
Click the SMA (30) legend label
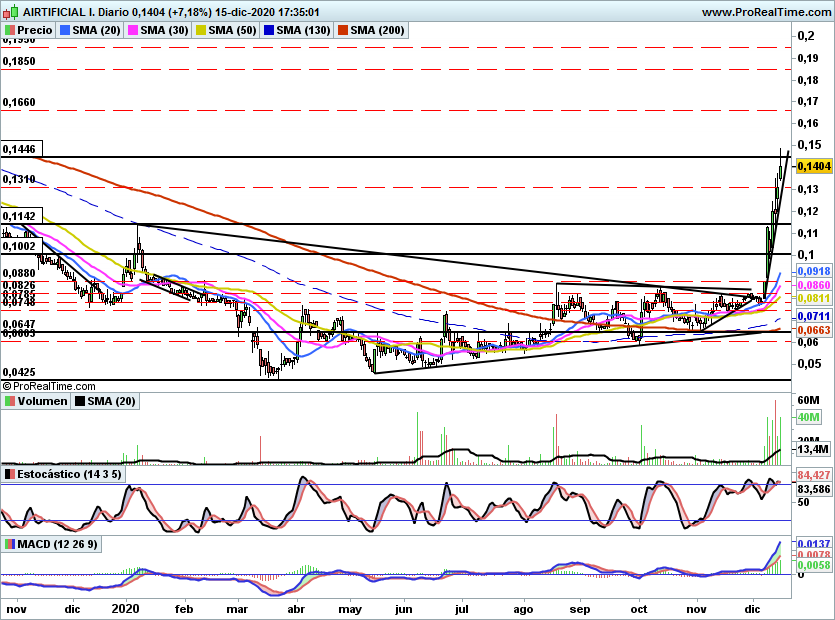(165, 30)
